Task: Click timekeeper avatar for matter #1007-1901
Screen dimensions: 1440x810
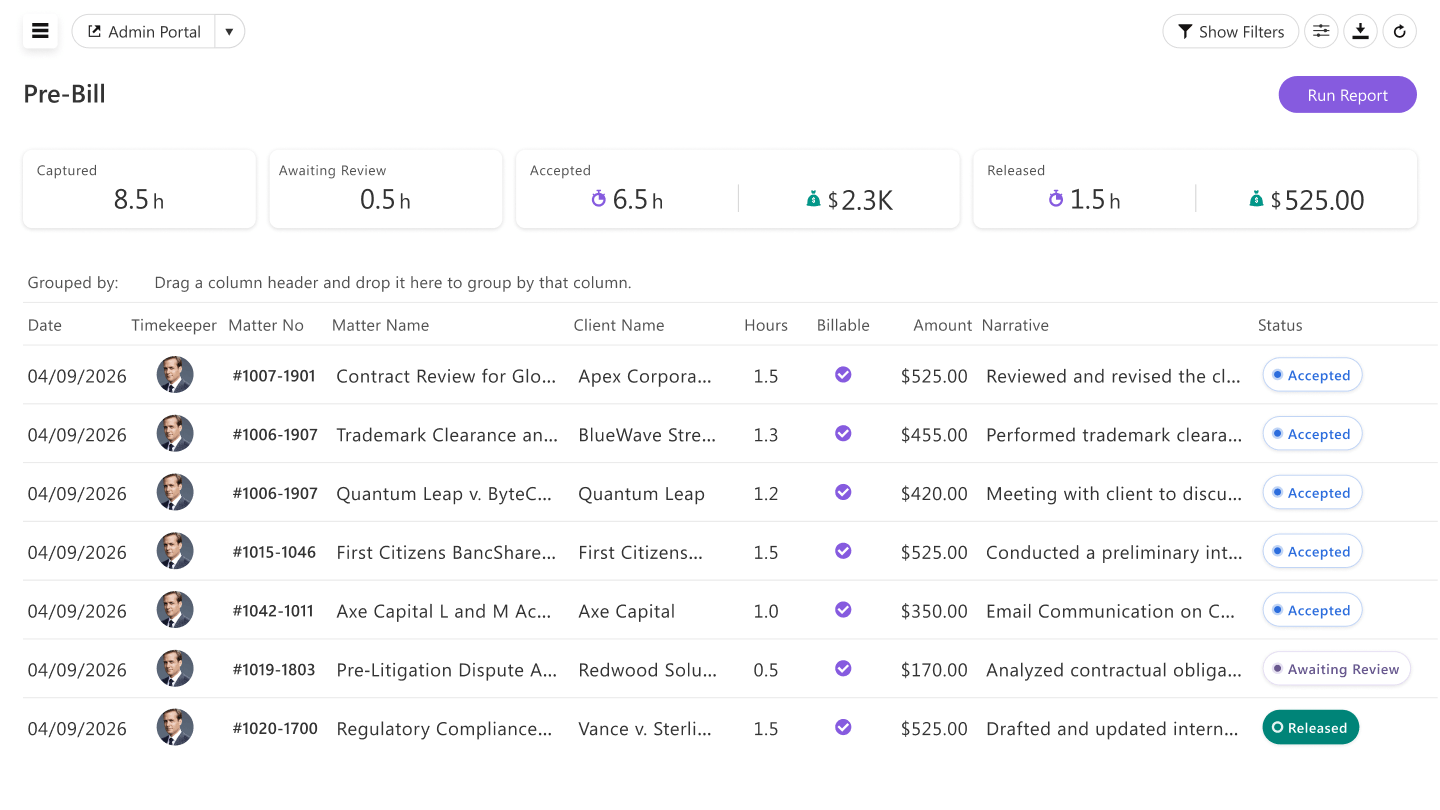Action: (175, 375)
